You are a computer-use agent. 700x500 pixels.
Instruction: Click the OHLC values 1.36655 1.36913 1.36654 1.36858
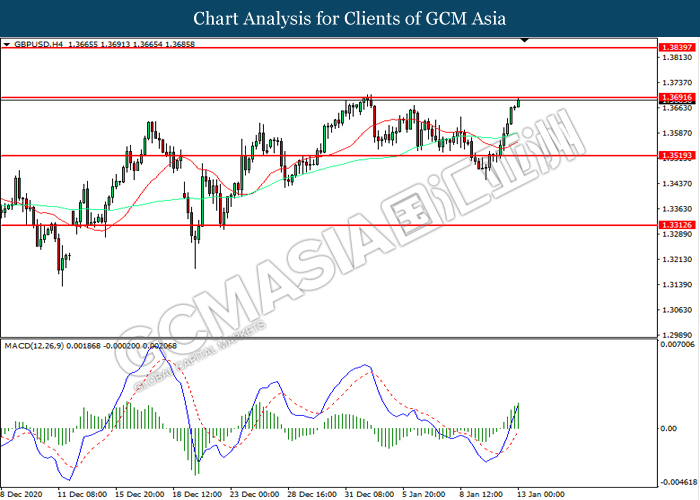pyautogui.click(x=132, y=44)
